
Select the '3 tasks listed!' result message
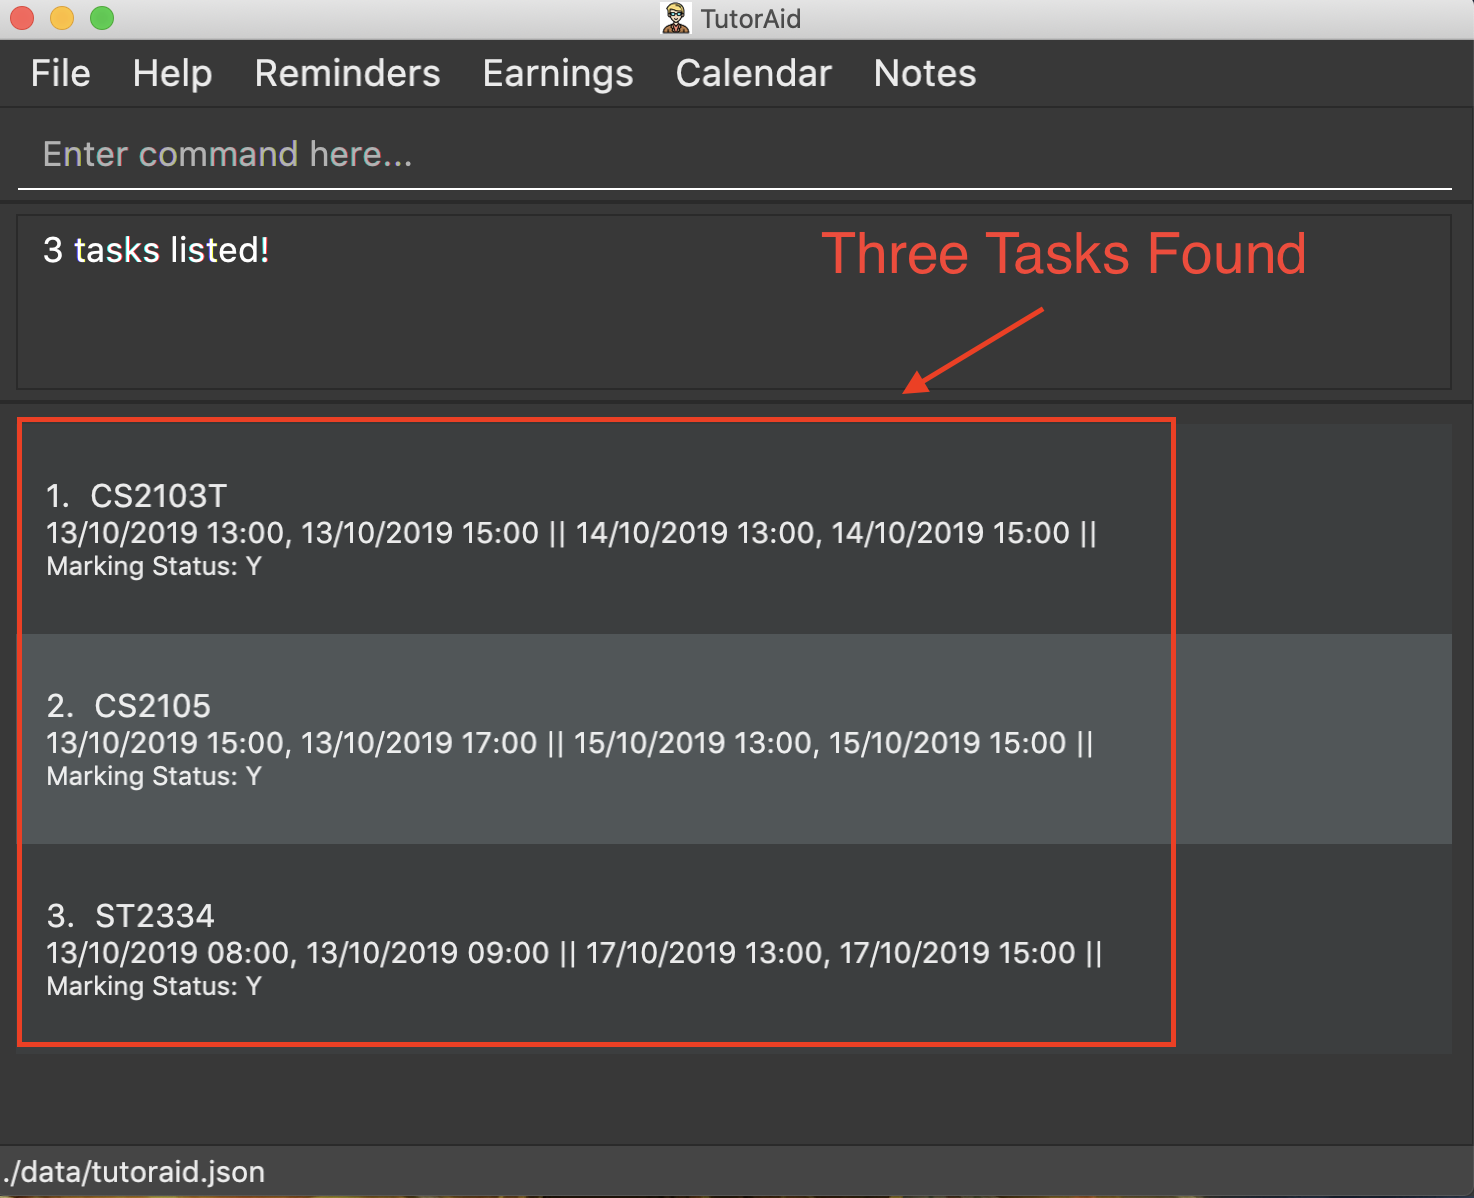click(x=156, y=250)
